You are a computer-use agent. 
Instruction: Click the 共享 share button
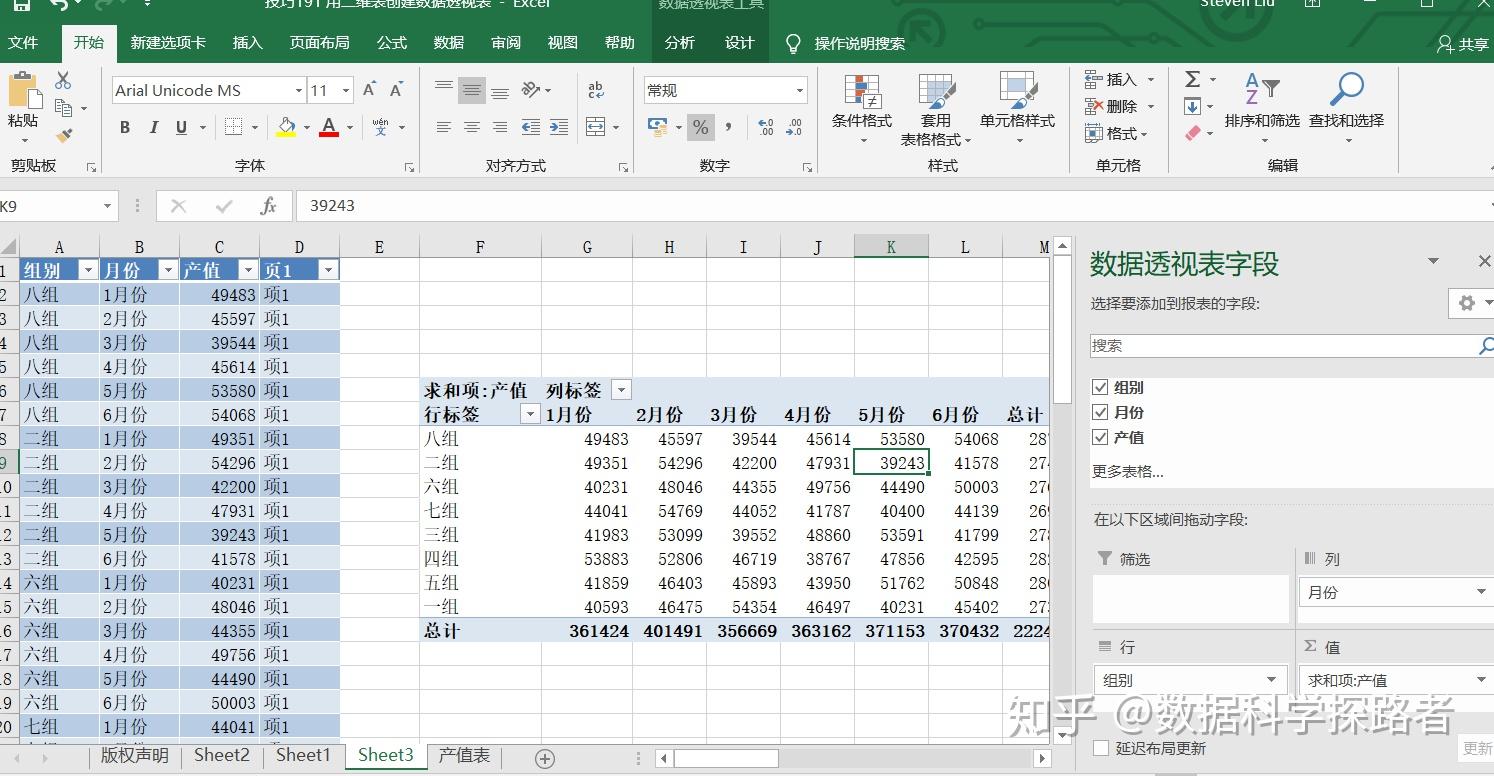click(1463, 44)
